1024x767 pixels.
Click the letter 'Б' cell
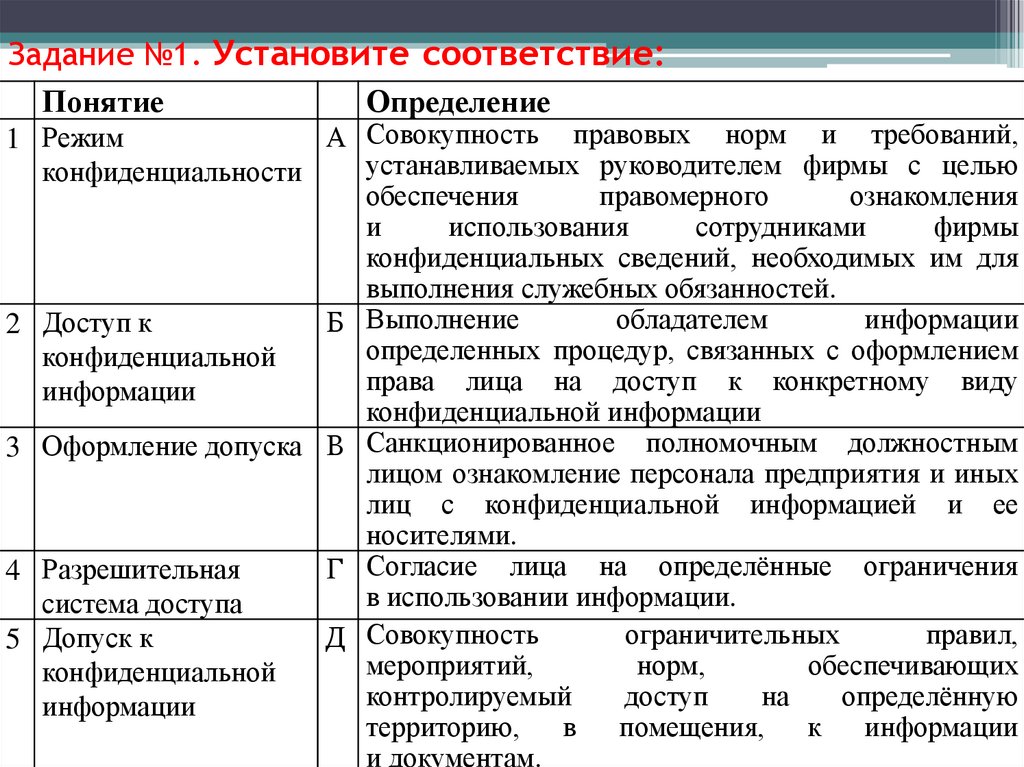338,366
